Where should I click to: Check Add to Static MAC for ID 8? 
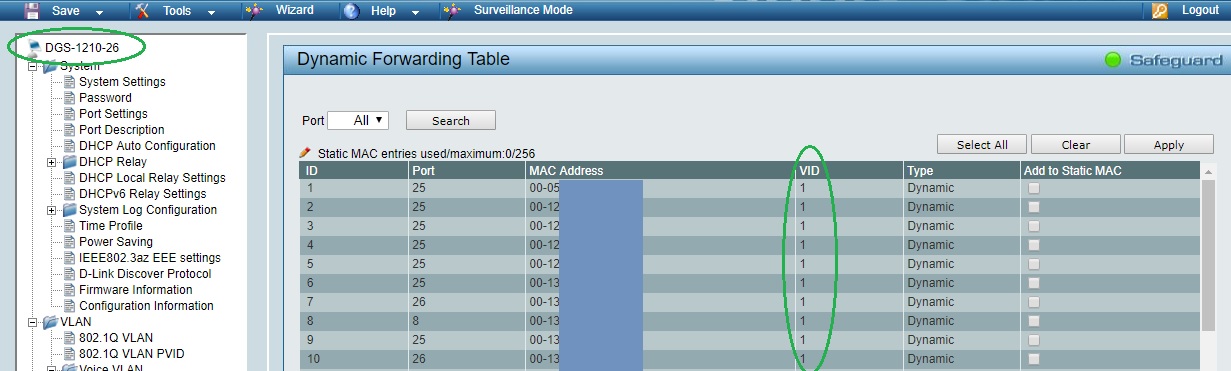tap(1034, 321)
